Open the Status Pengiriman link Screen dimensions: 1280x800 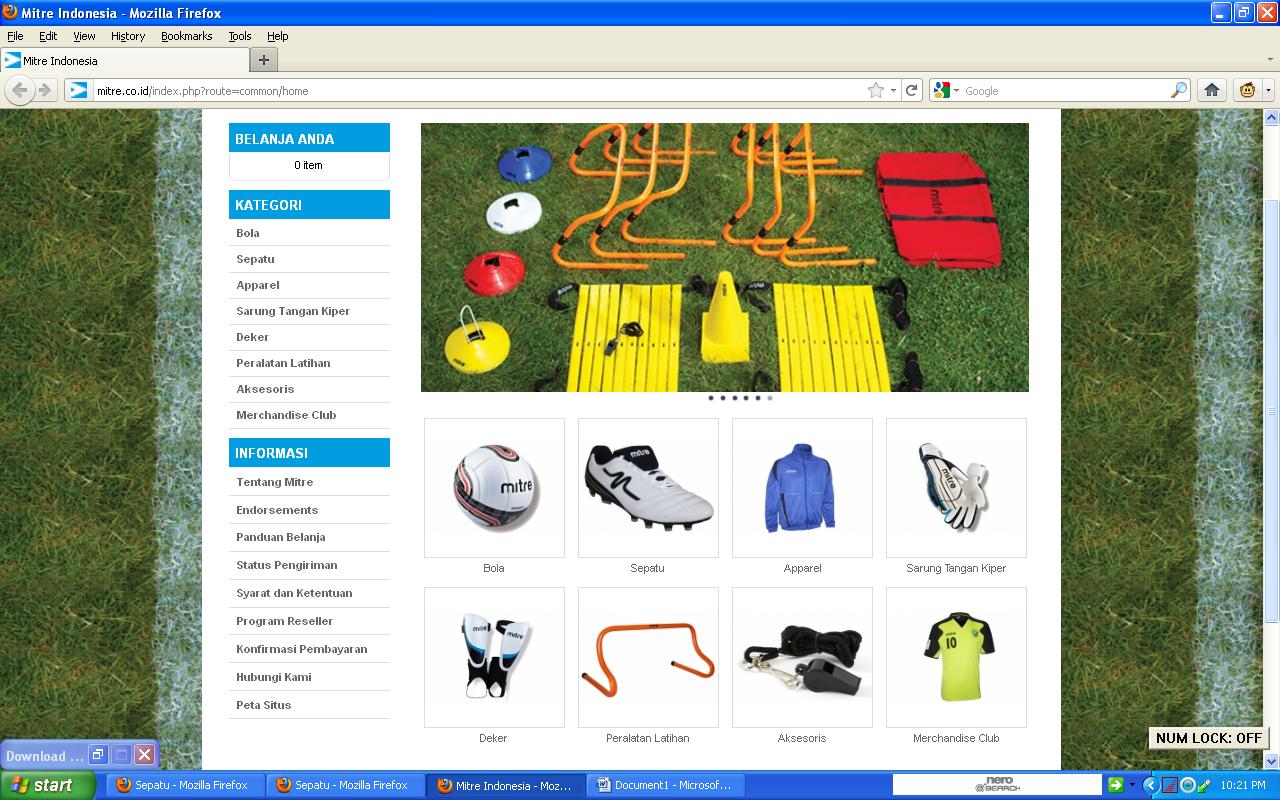(x=287, y=565)
